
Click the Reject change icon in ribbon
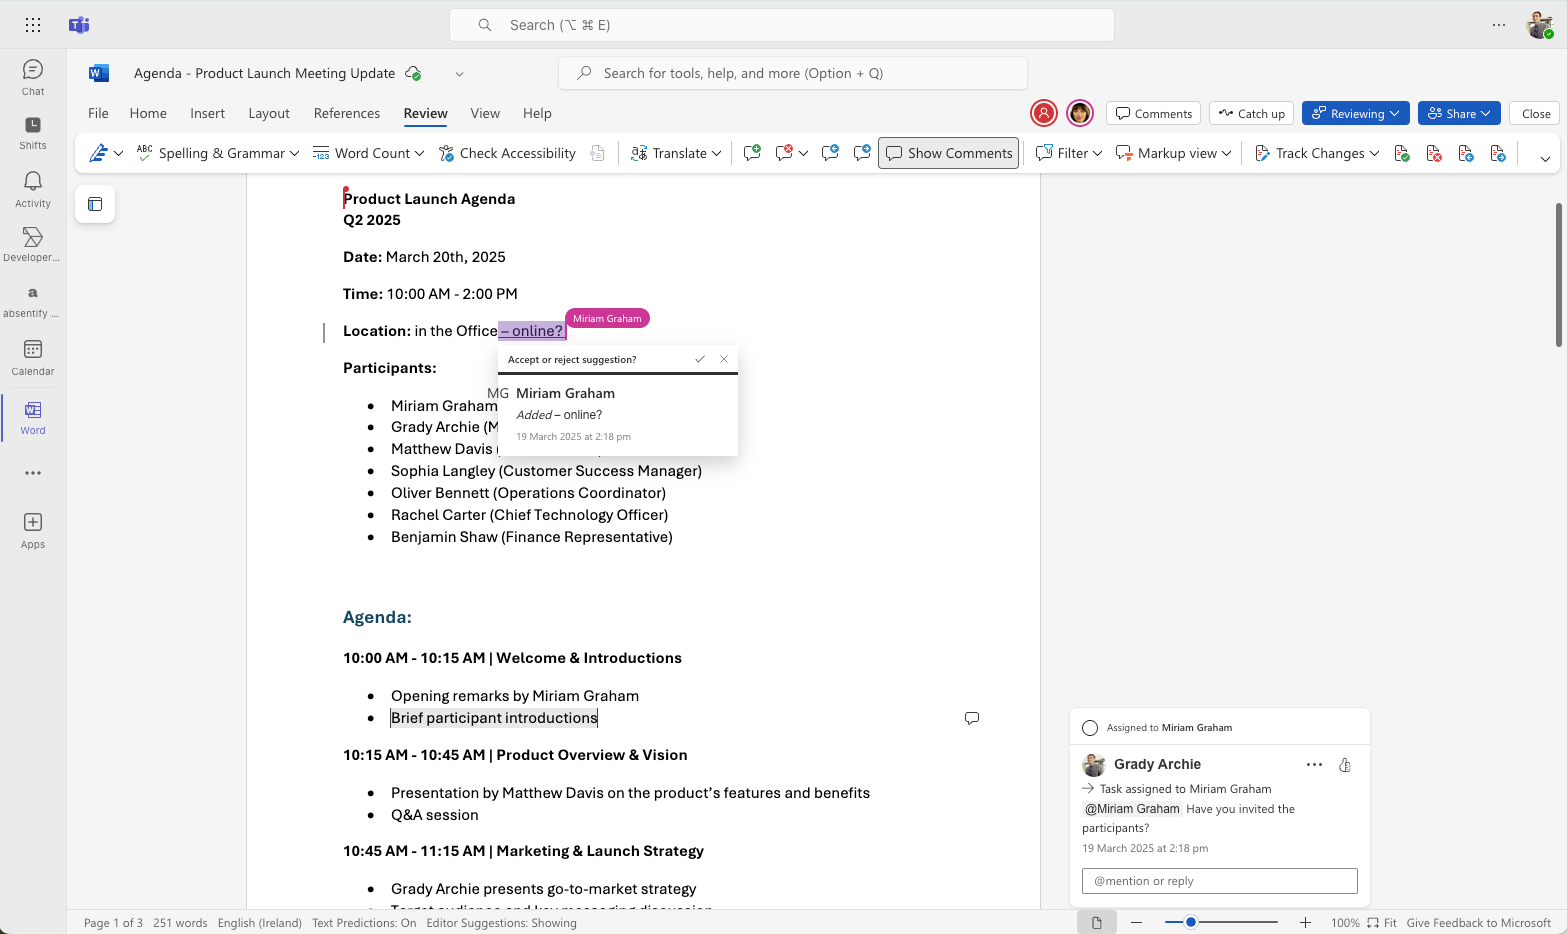point(1434,153)
